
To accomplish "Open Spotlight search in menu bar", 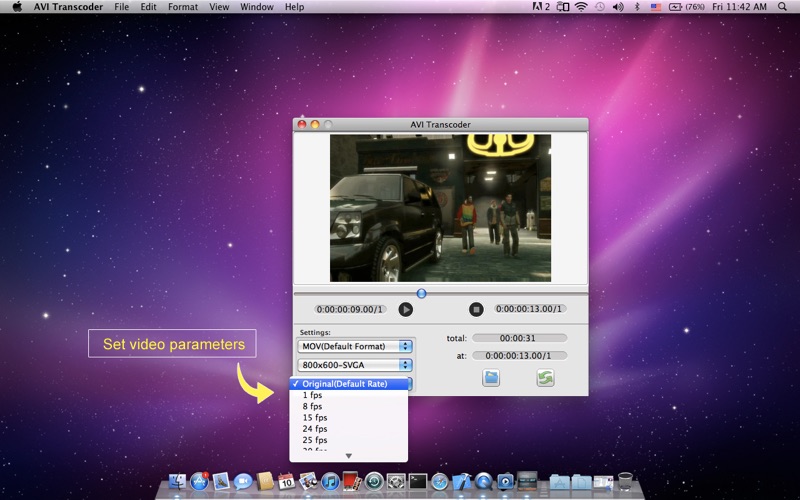I will click(782, 7).
